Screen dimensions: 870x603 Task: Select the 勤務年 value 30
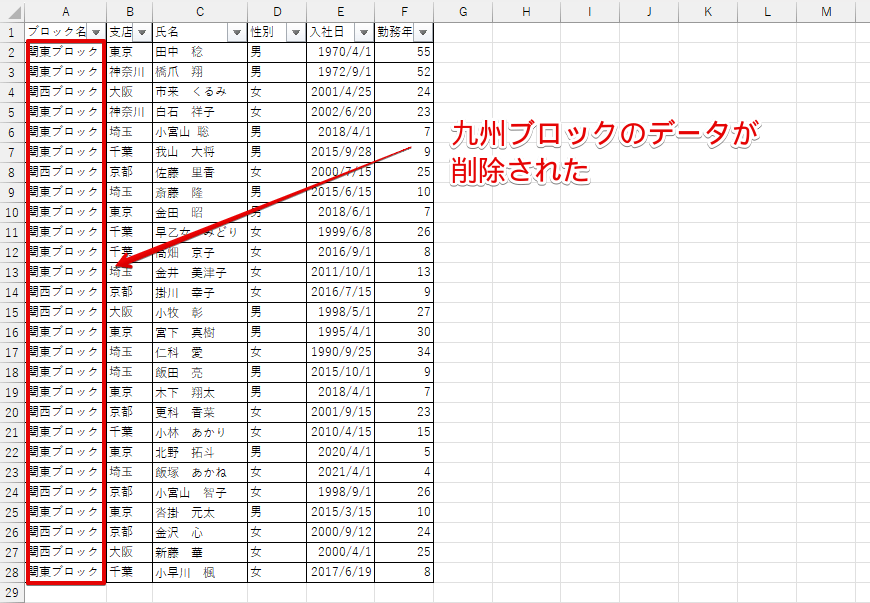(x=404, y=332)
